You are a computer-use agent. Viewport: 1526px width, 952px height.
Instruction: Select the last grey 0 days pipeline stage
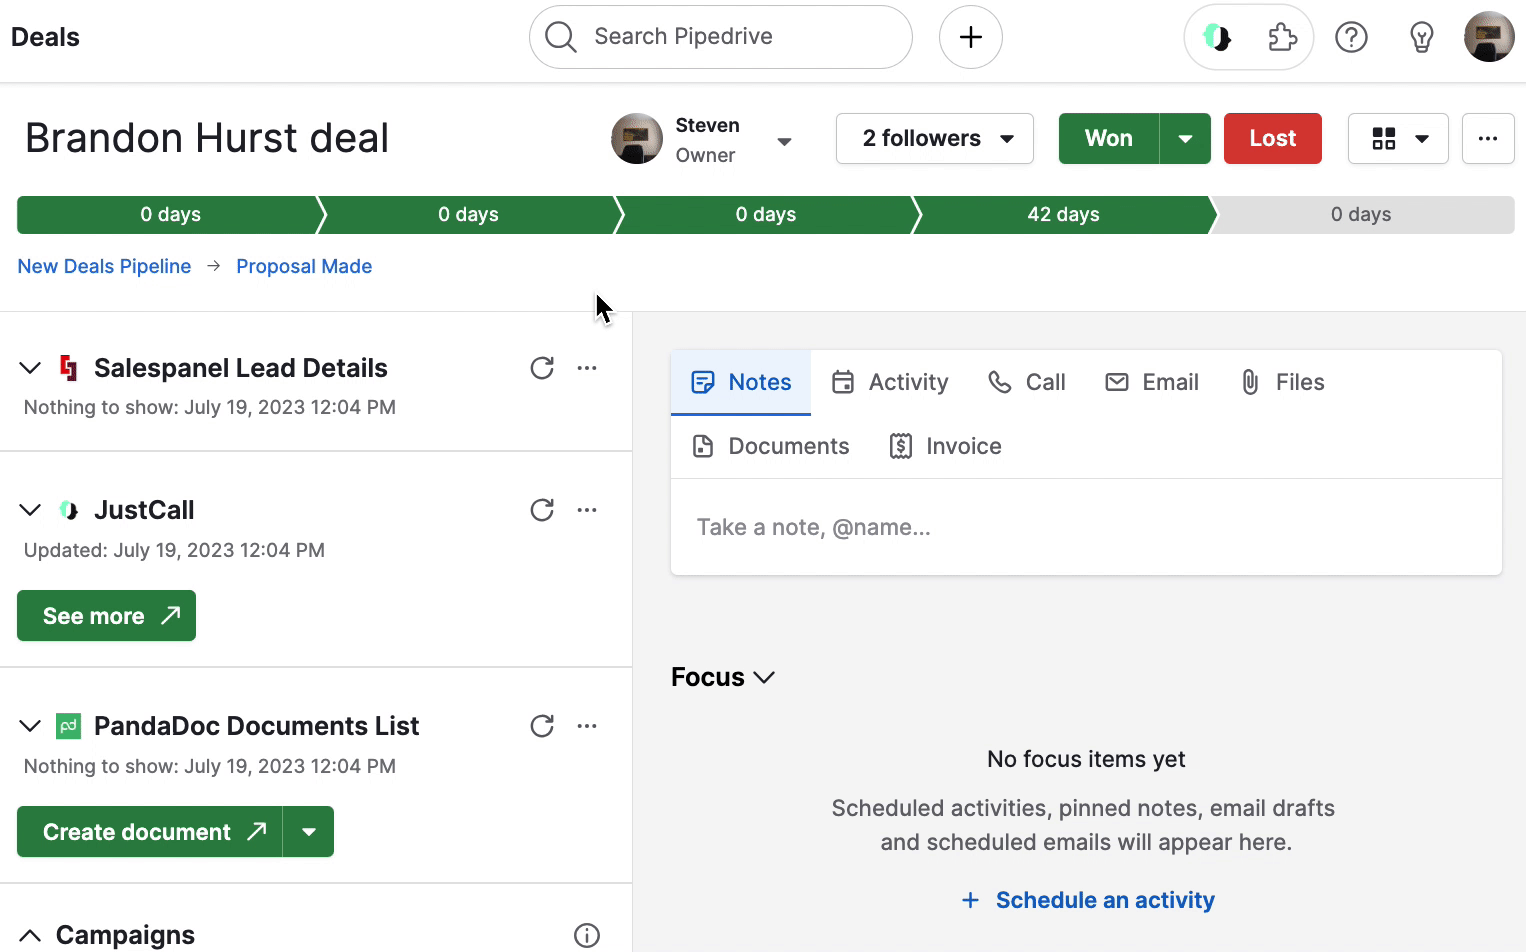coord(1362,215)
